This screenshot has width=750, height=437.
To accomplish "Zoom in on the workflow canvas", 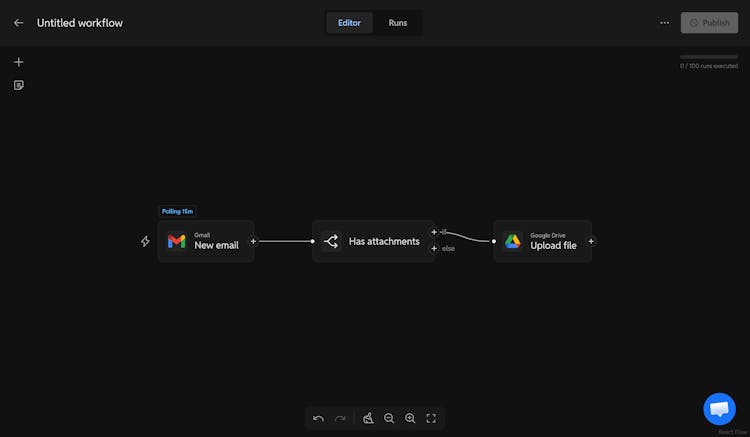I will pos(410,418).
